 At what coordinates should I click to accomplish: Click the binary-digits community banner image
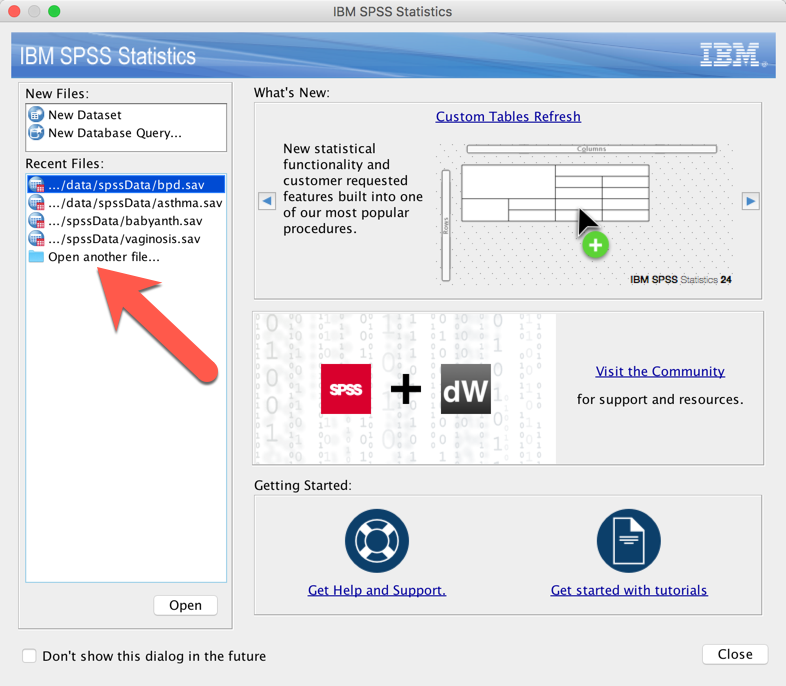pos(405,388)
